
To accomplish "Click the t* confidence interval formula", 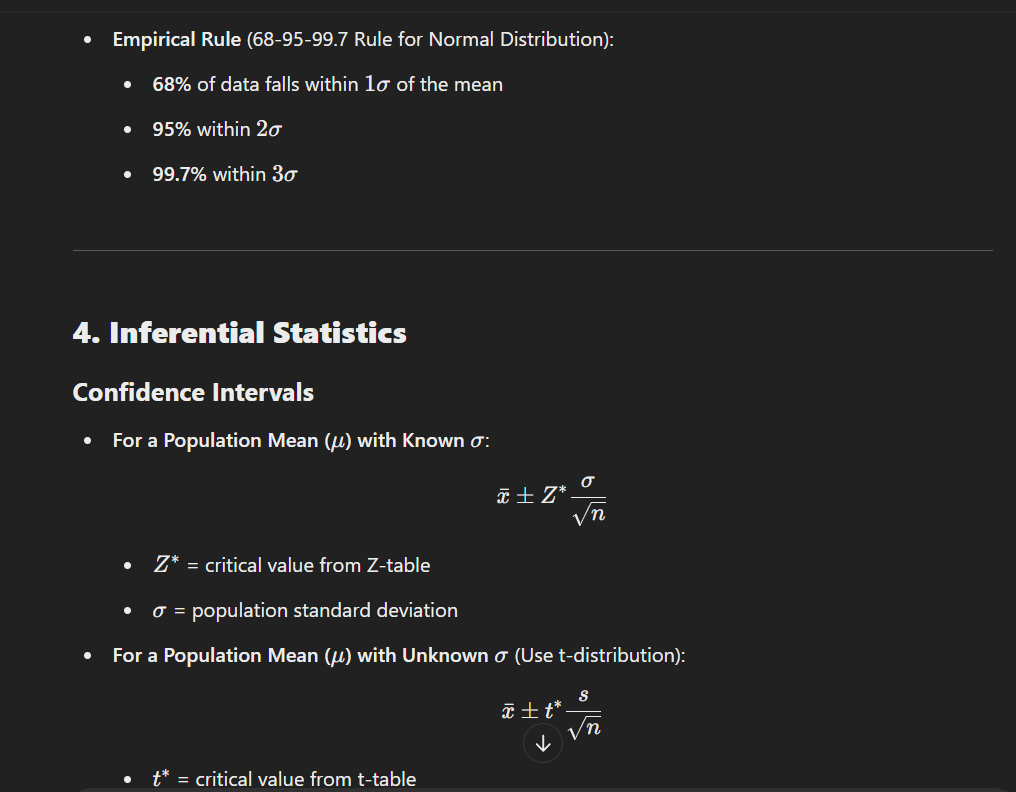I will (551, 713).
